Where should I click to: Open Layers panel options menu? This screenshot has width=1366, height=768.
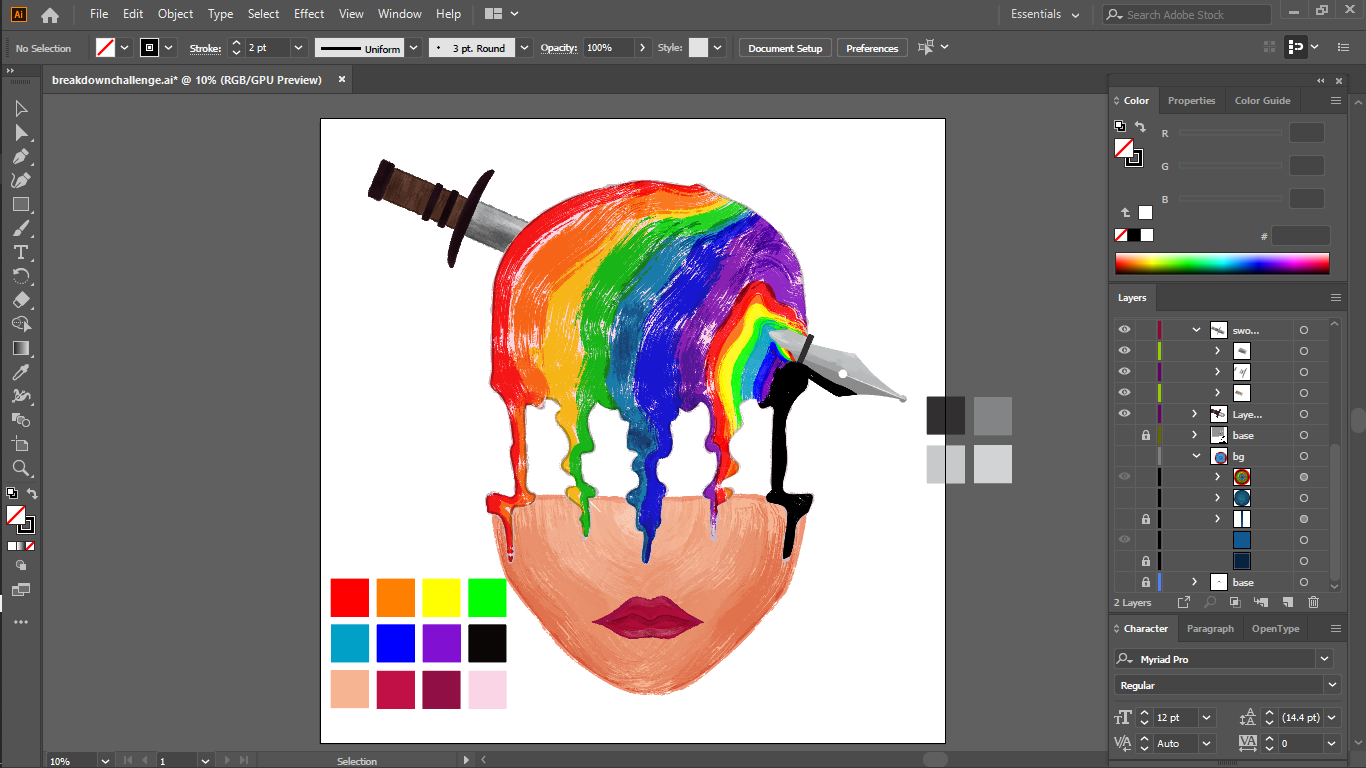pyautogui.click(x=1336, y=297)
